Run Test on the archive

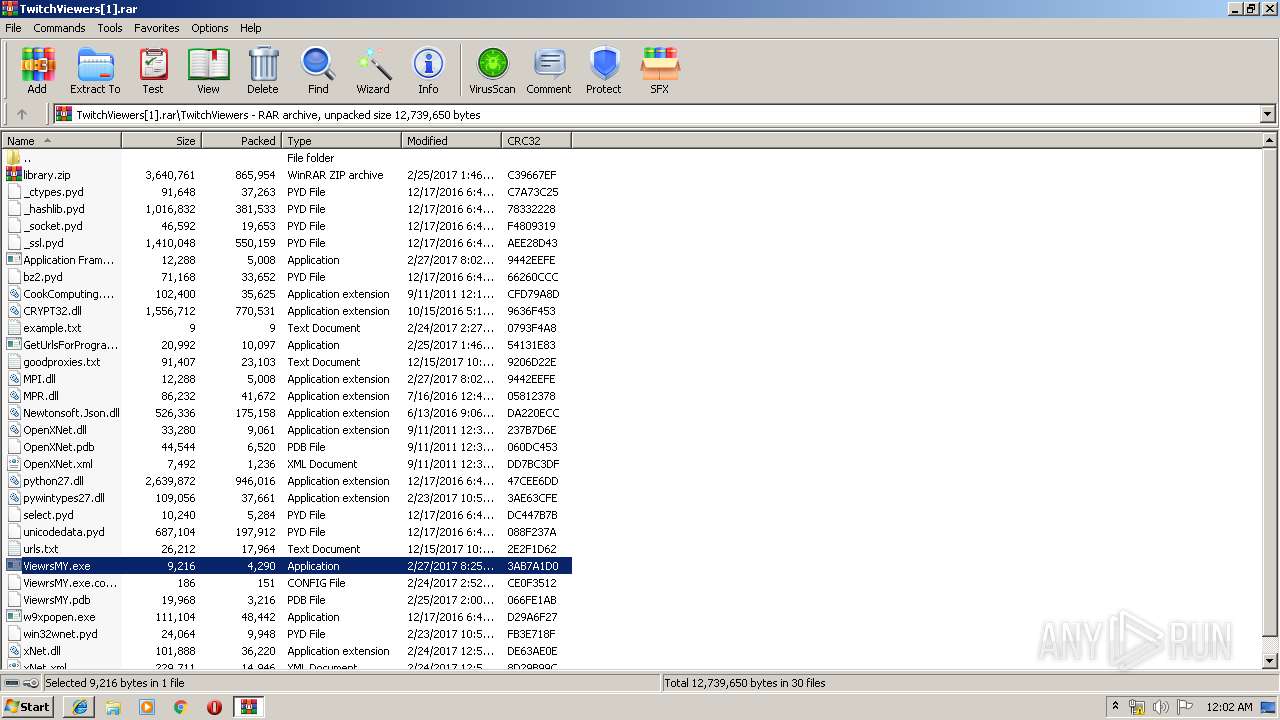(x=152, y=71)
